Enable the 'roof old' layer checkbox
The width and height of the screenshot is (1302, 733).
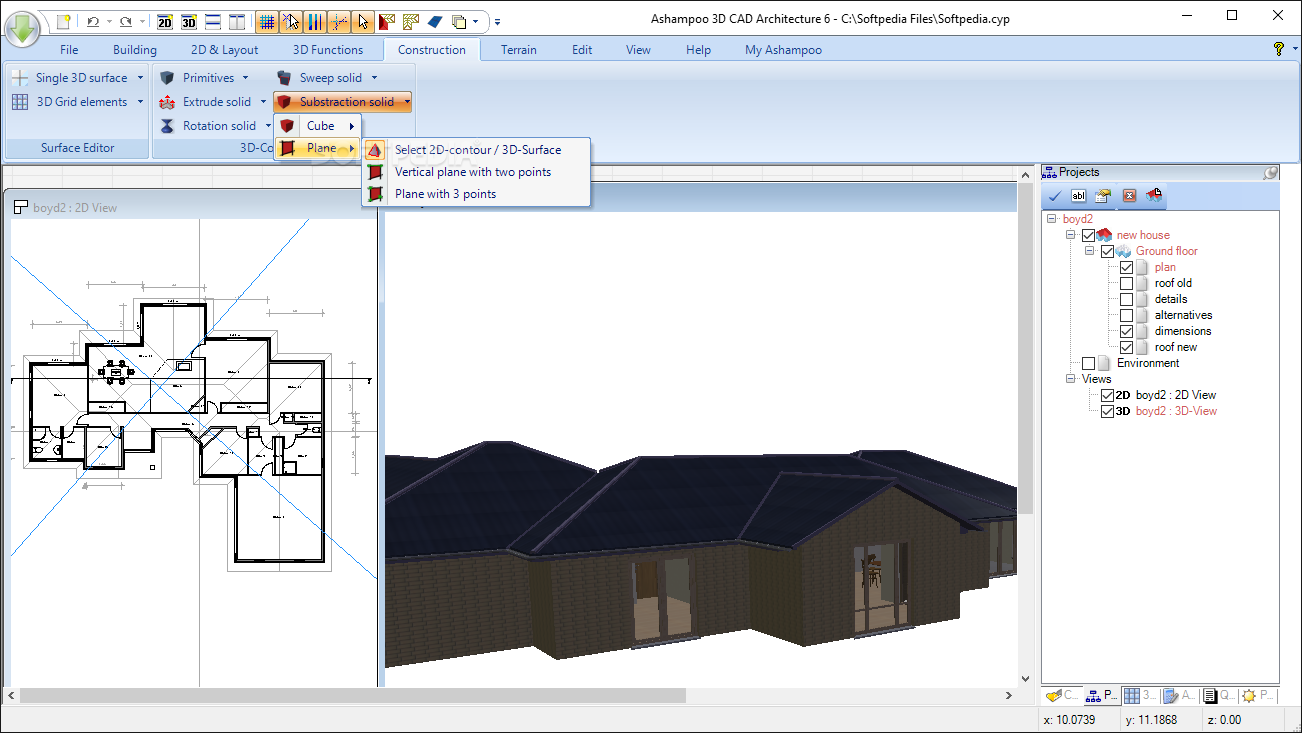(1126, 283)
